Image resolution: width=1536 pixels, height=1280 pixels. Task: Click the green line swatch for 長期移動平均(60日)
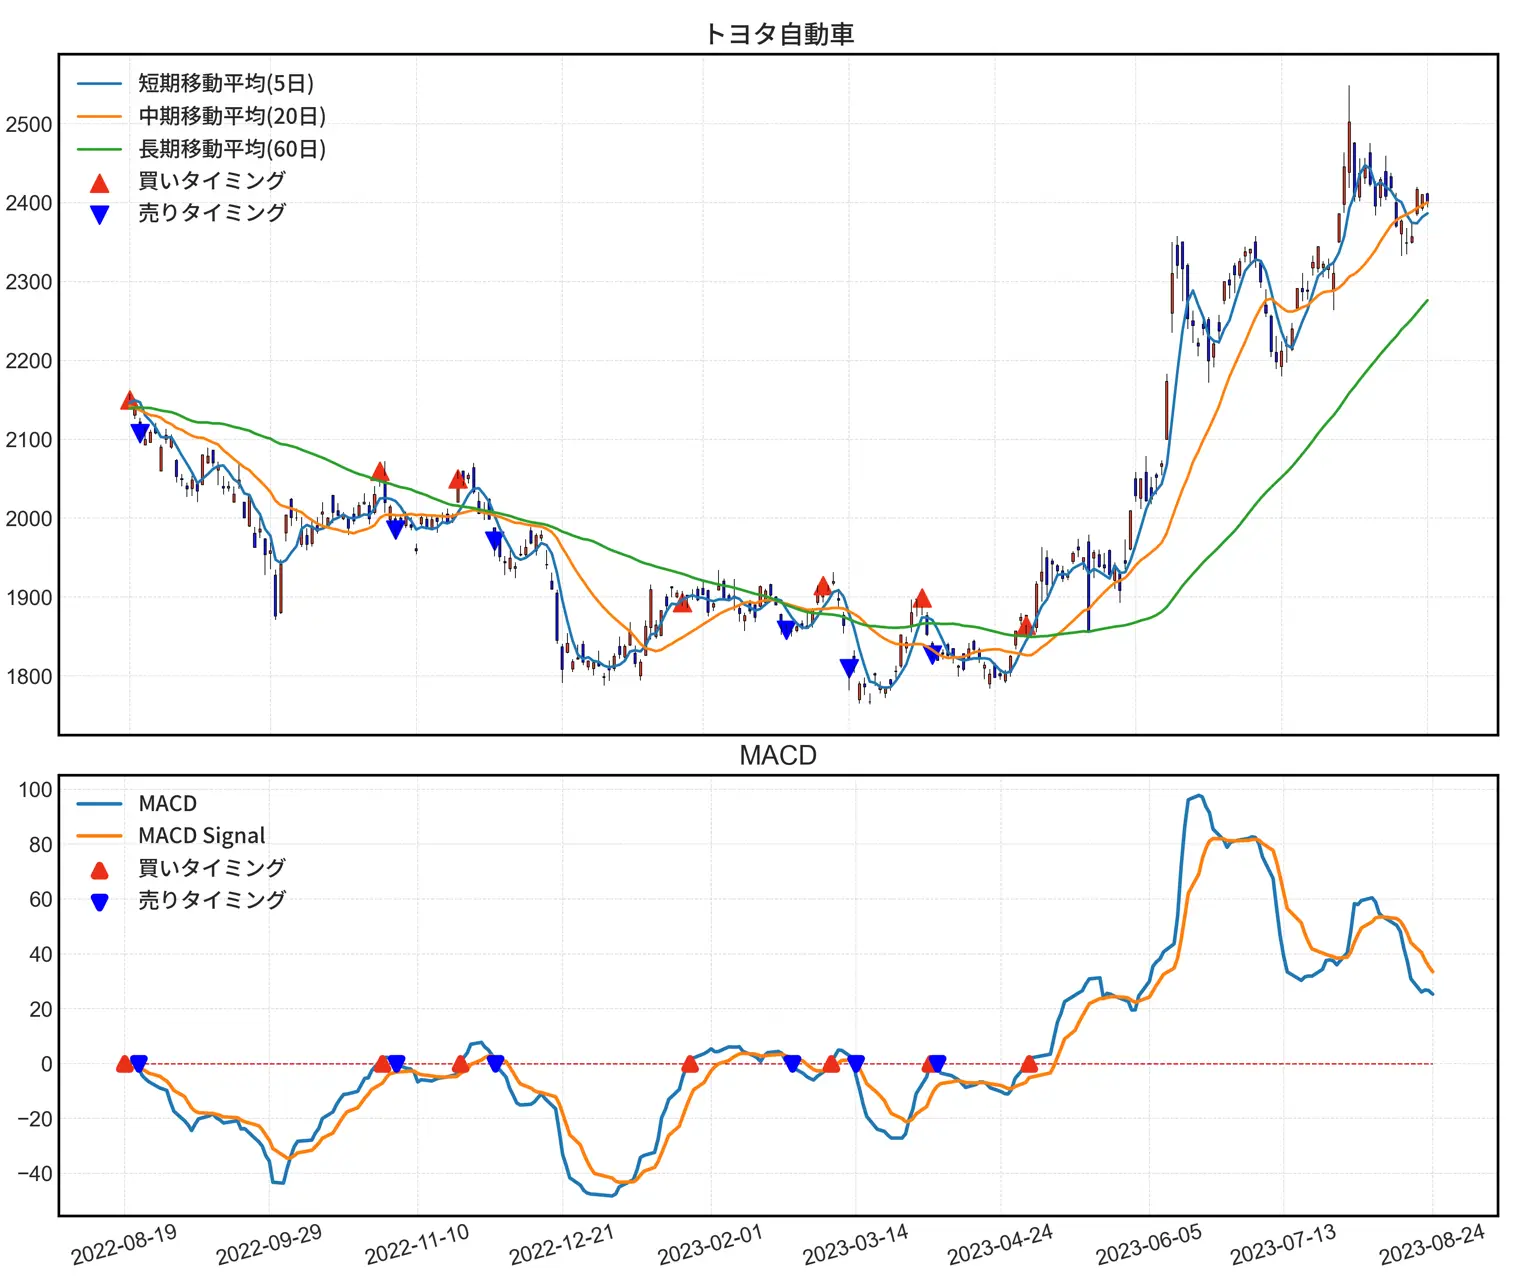pyautogui.click(x=99, y=149)
